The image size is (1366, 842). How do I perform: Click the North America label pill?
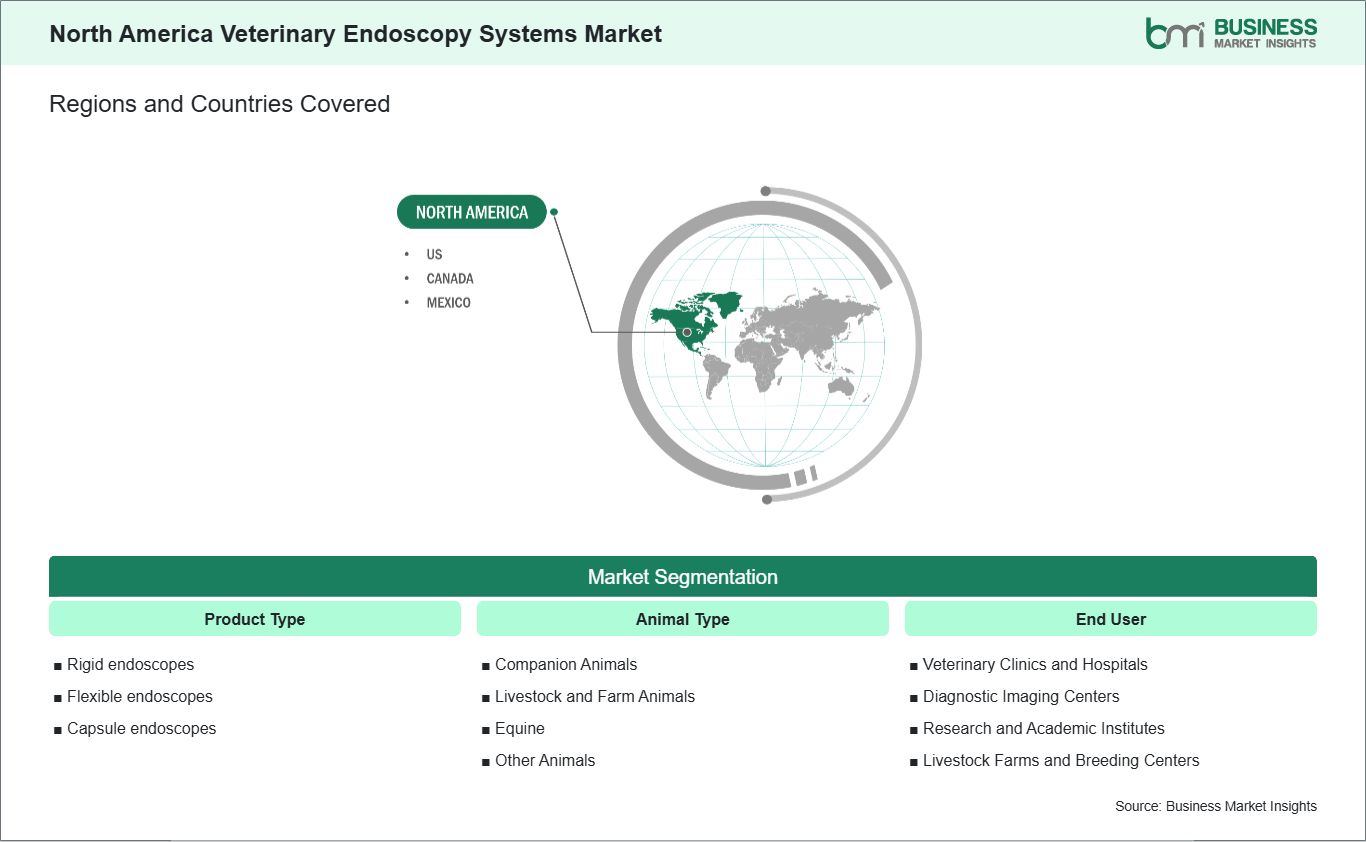click(x=472, y=212)
